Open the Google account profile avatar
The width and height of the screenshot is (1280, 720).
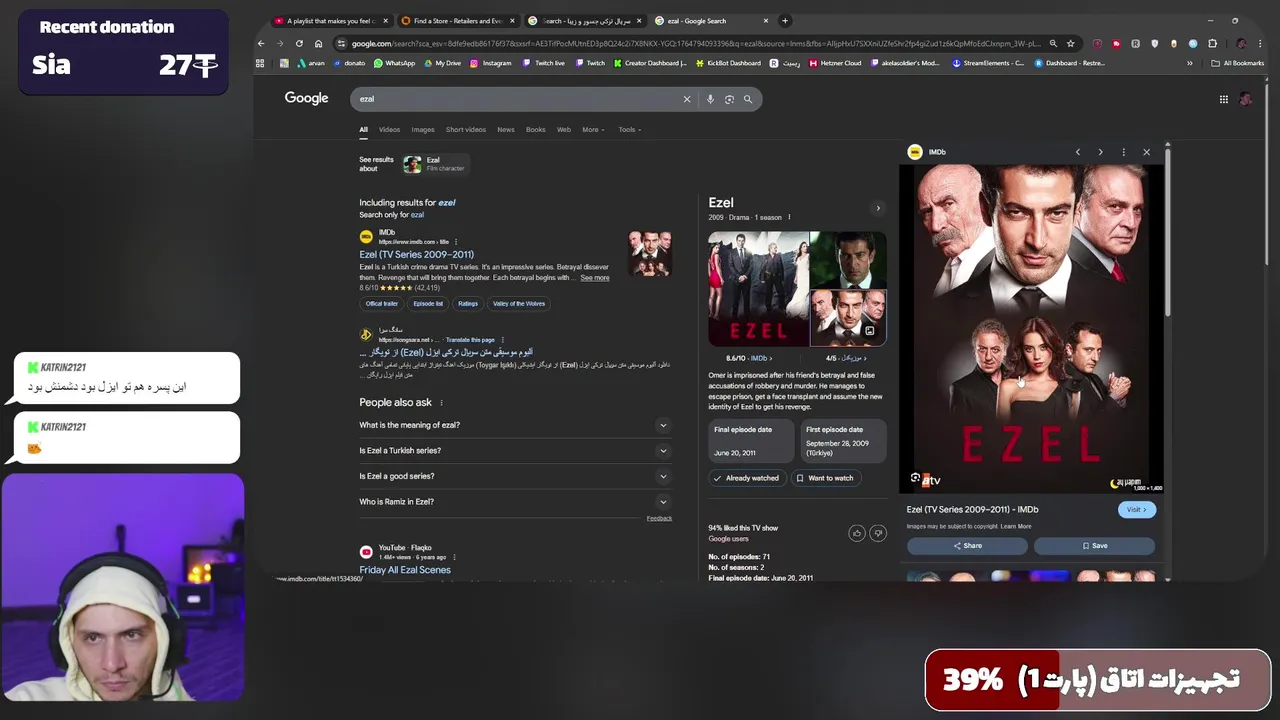[1245, 99]
